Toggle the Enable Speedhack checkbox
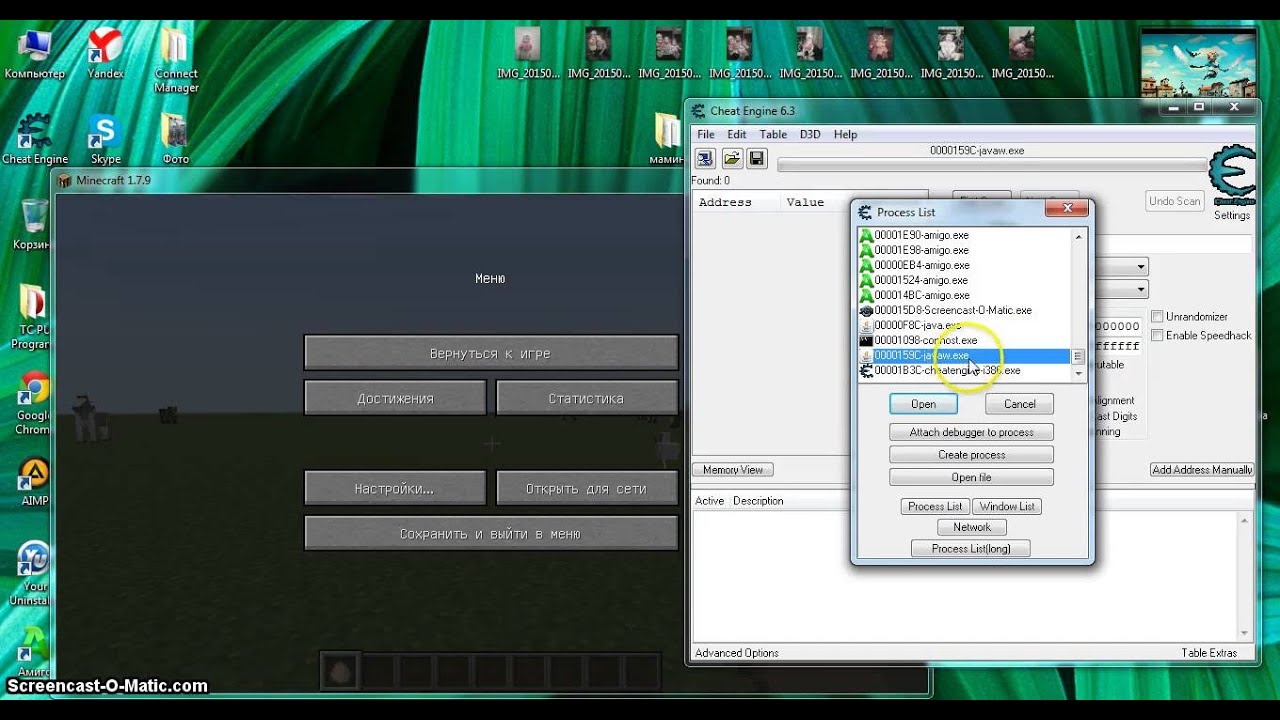 [x=1157, y=335]
